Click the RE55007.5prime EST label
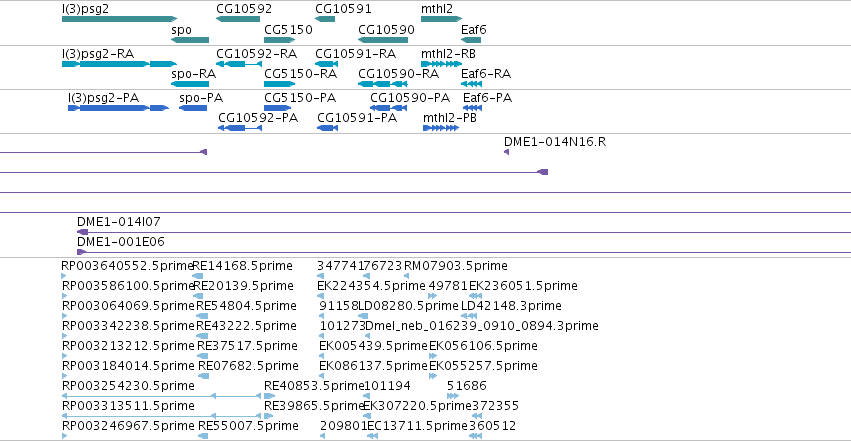Screen dimensions: 851x441 (248, 426)
